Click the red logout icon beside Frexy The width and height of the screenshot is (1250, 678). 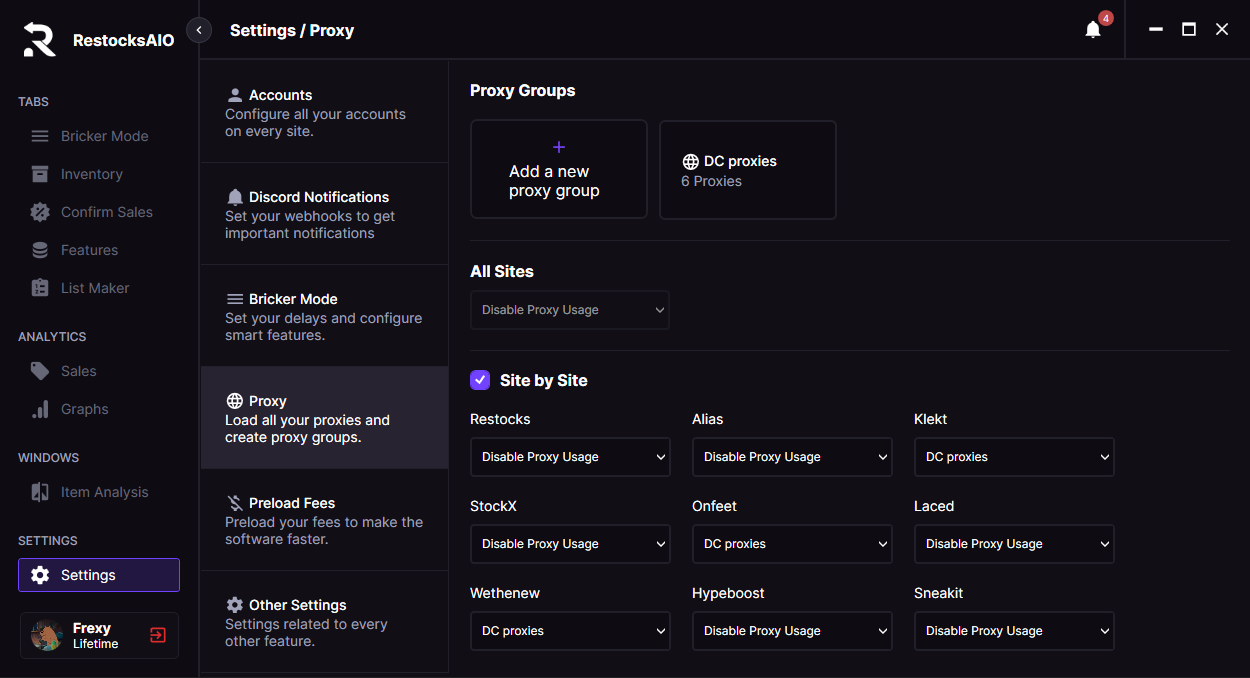(158, 635)
